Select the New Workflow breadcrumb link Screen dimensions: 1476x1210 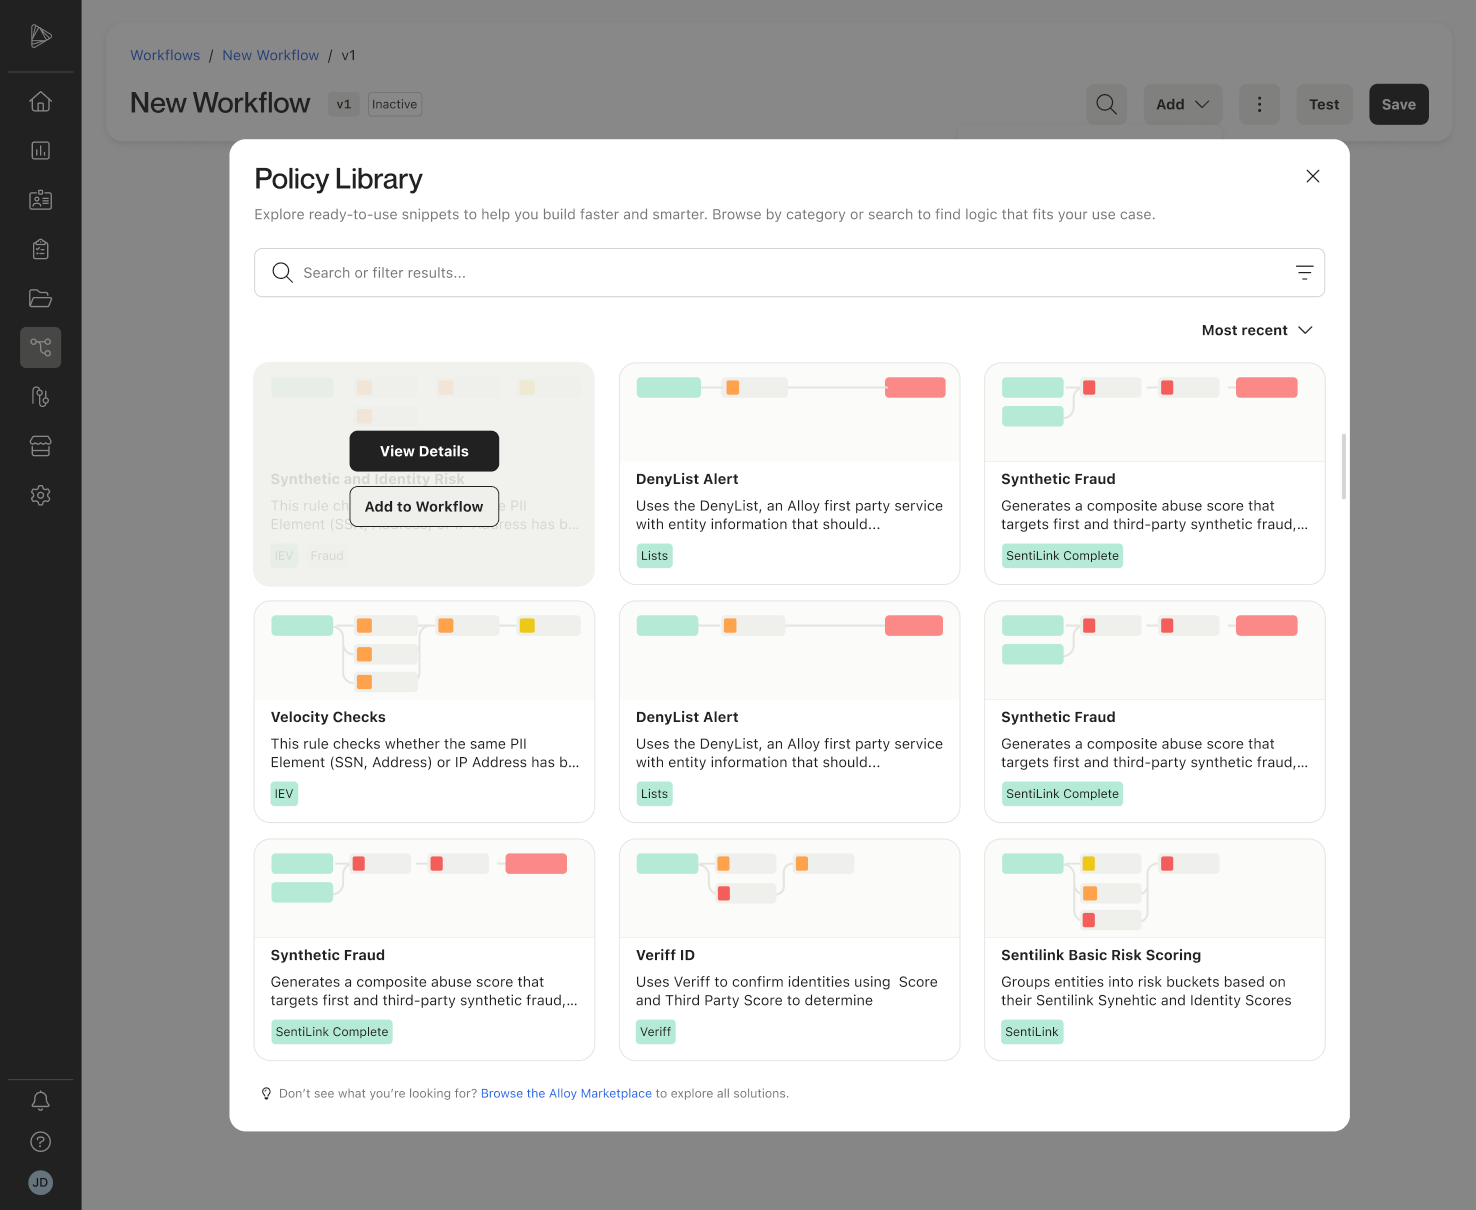coord(270,55)
